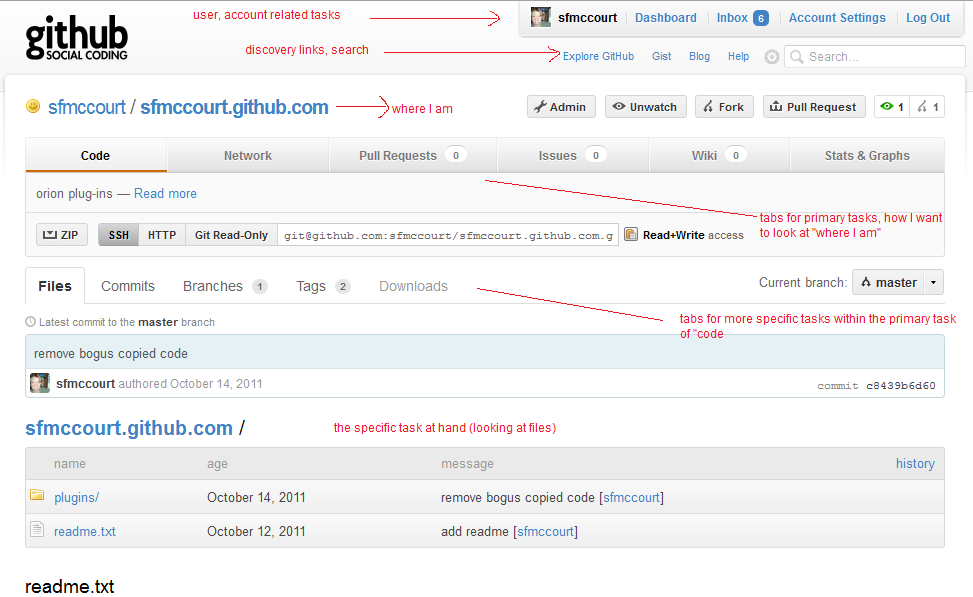Open the settings gear icon beside search
The width and height of the screenshot is (973, 597).
pos(771,57)
